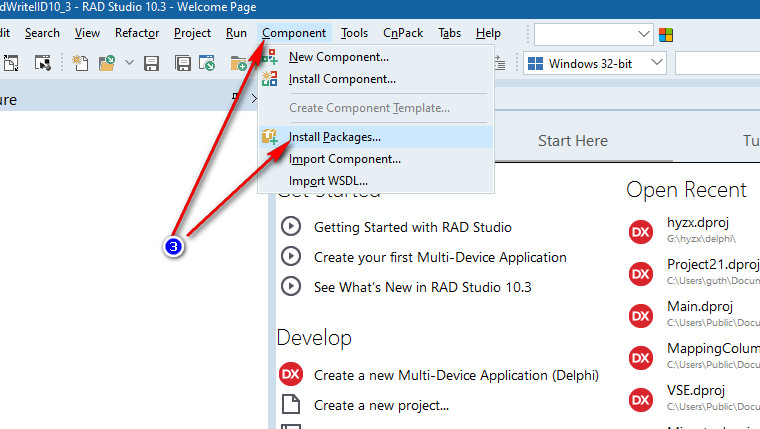Viewport: 760px width, 429px height.
Task: Click play icon beside Getting Started
Action: click(291, 226)
